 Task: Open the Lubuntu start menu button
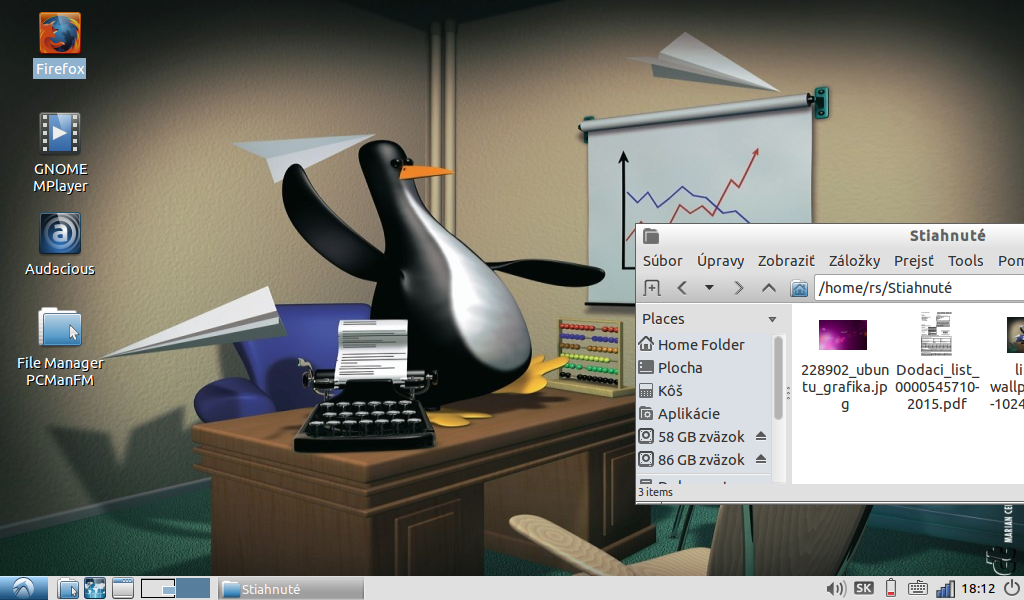tap(24, 588)
